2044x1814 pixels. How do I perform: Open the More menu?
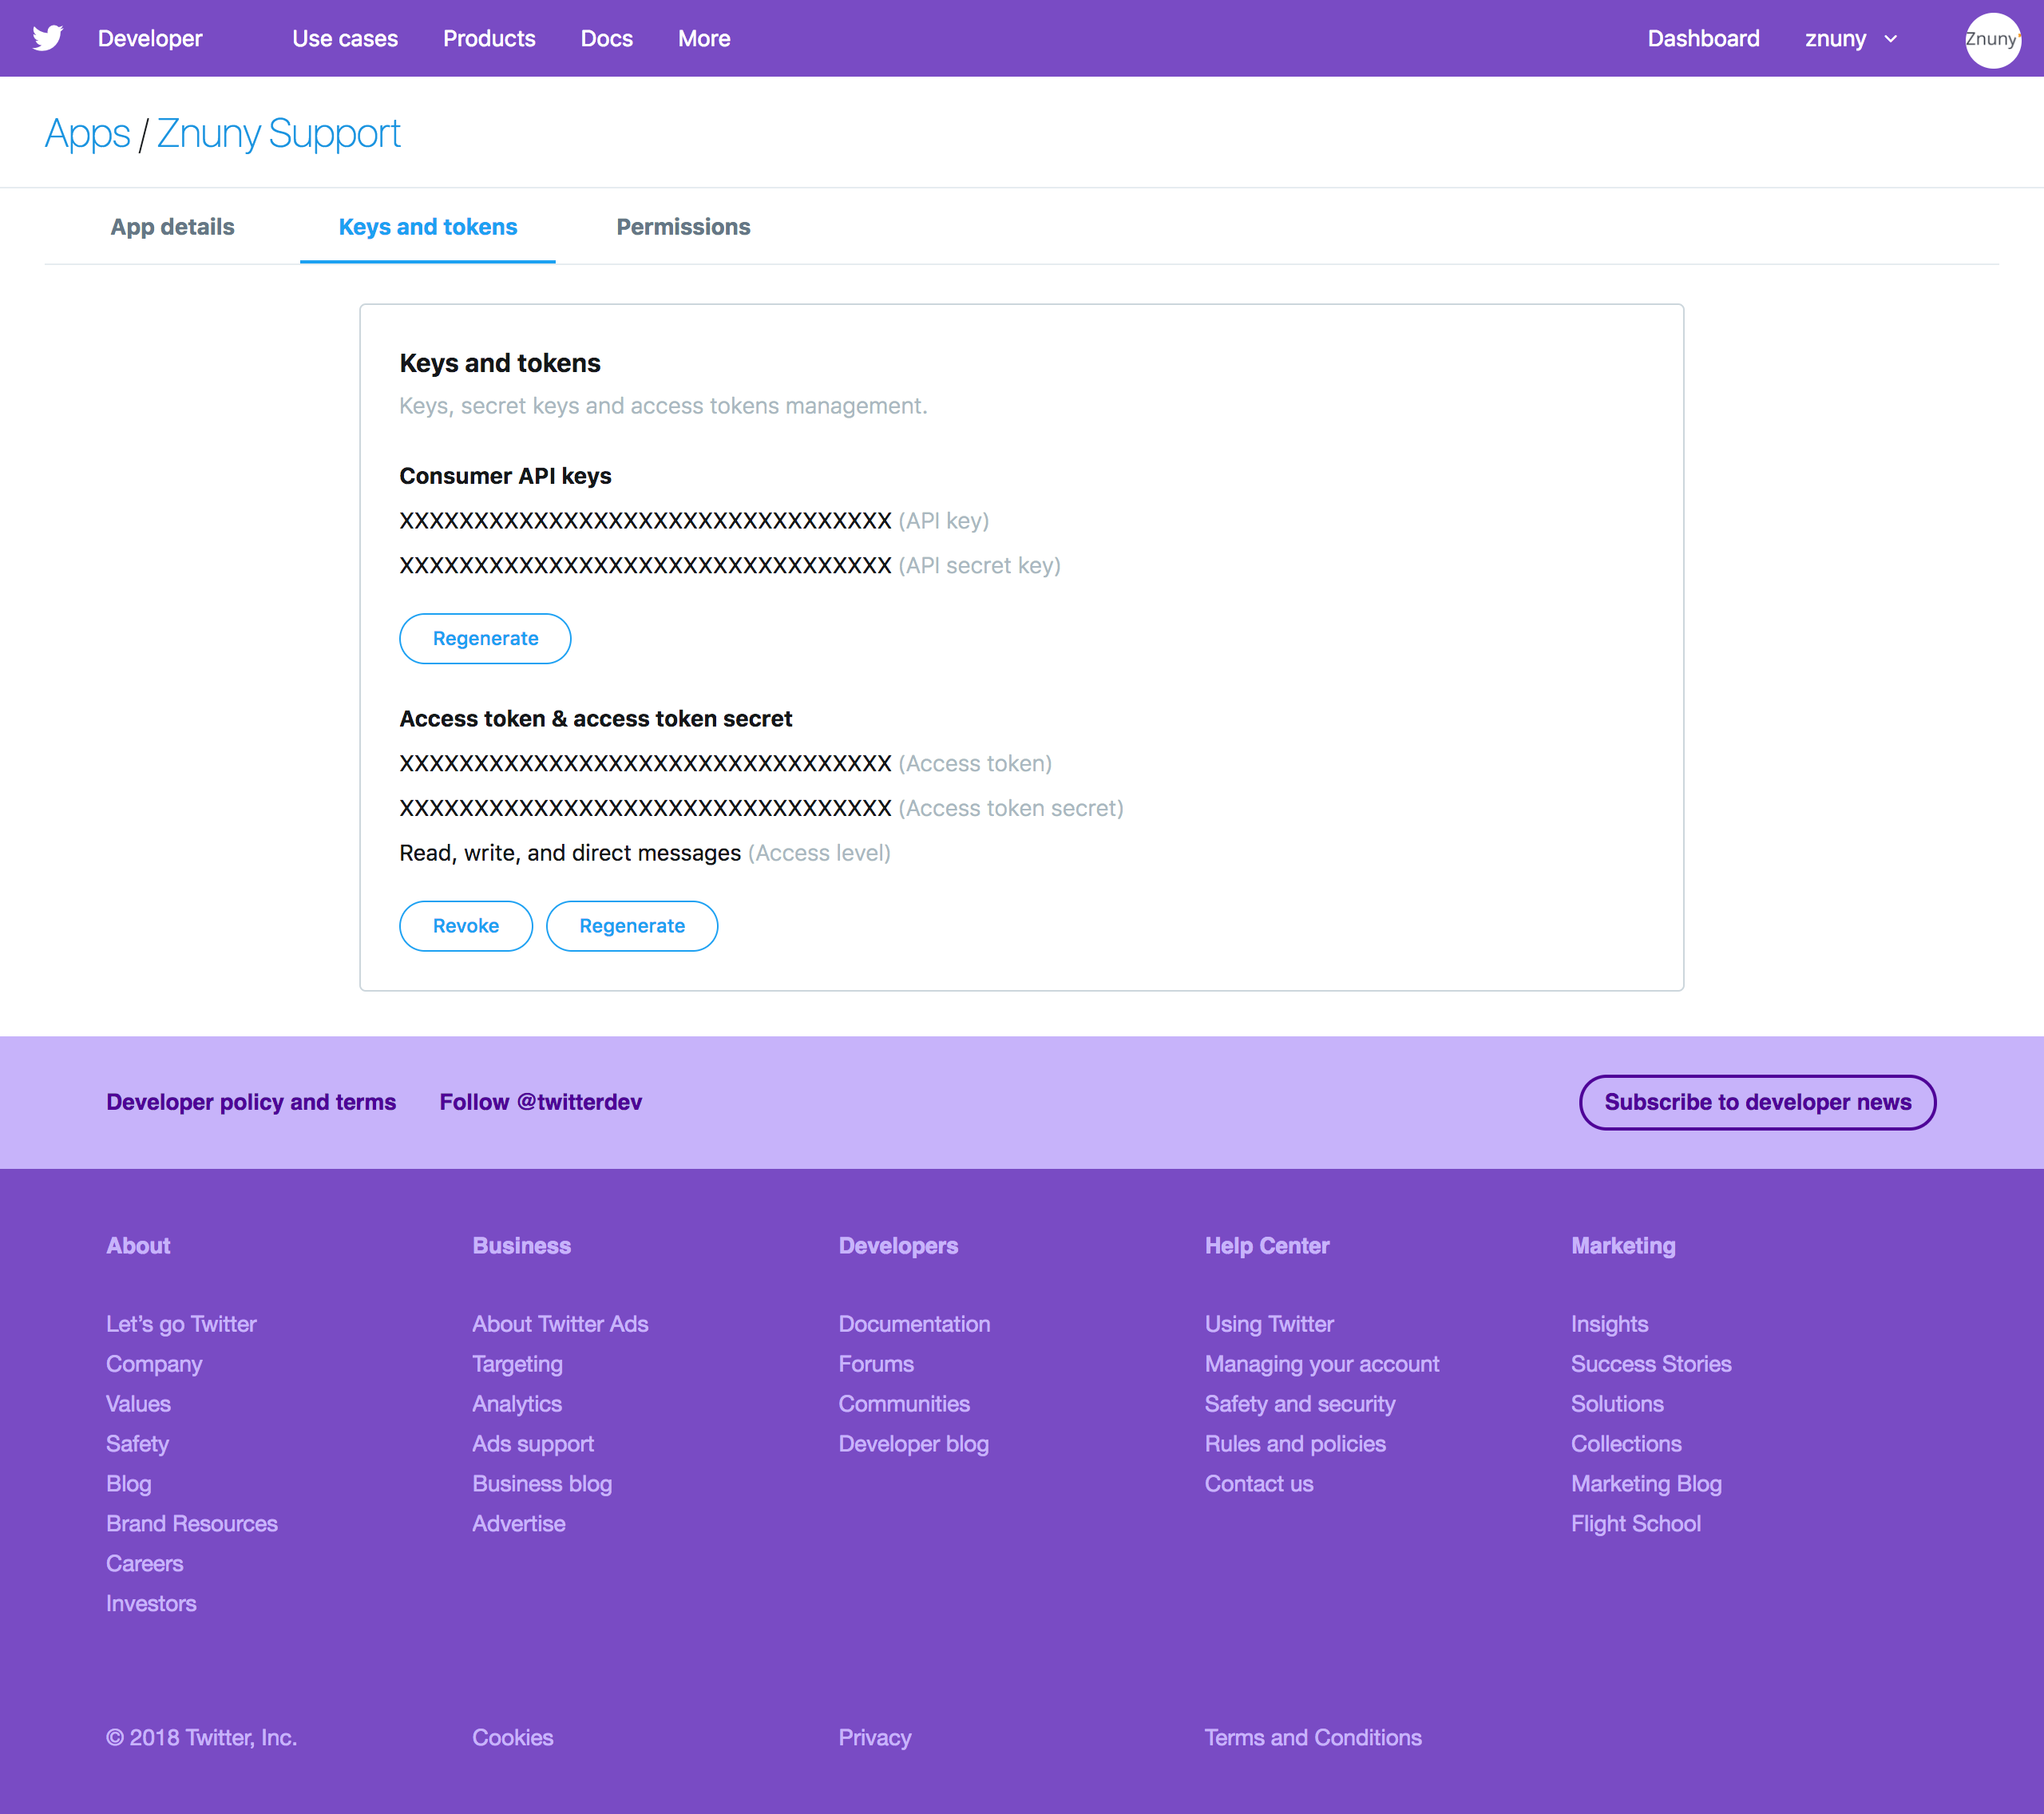(x=704, y=38)
